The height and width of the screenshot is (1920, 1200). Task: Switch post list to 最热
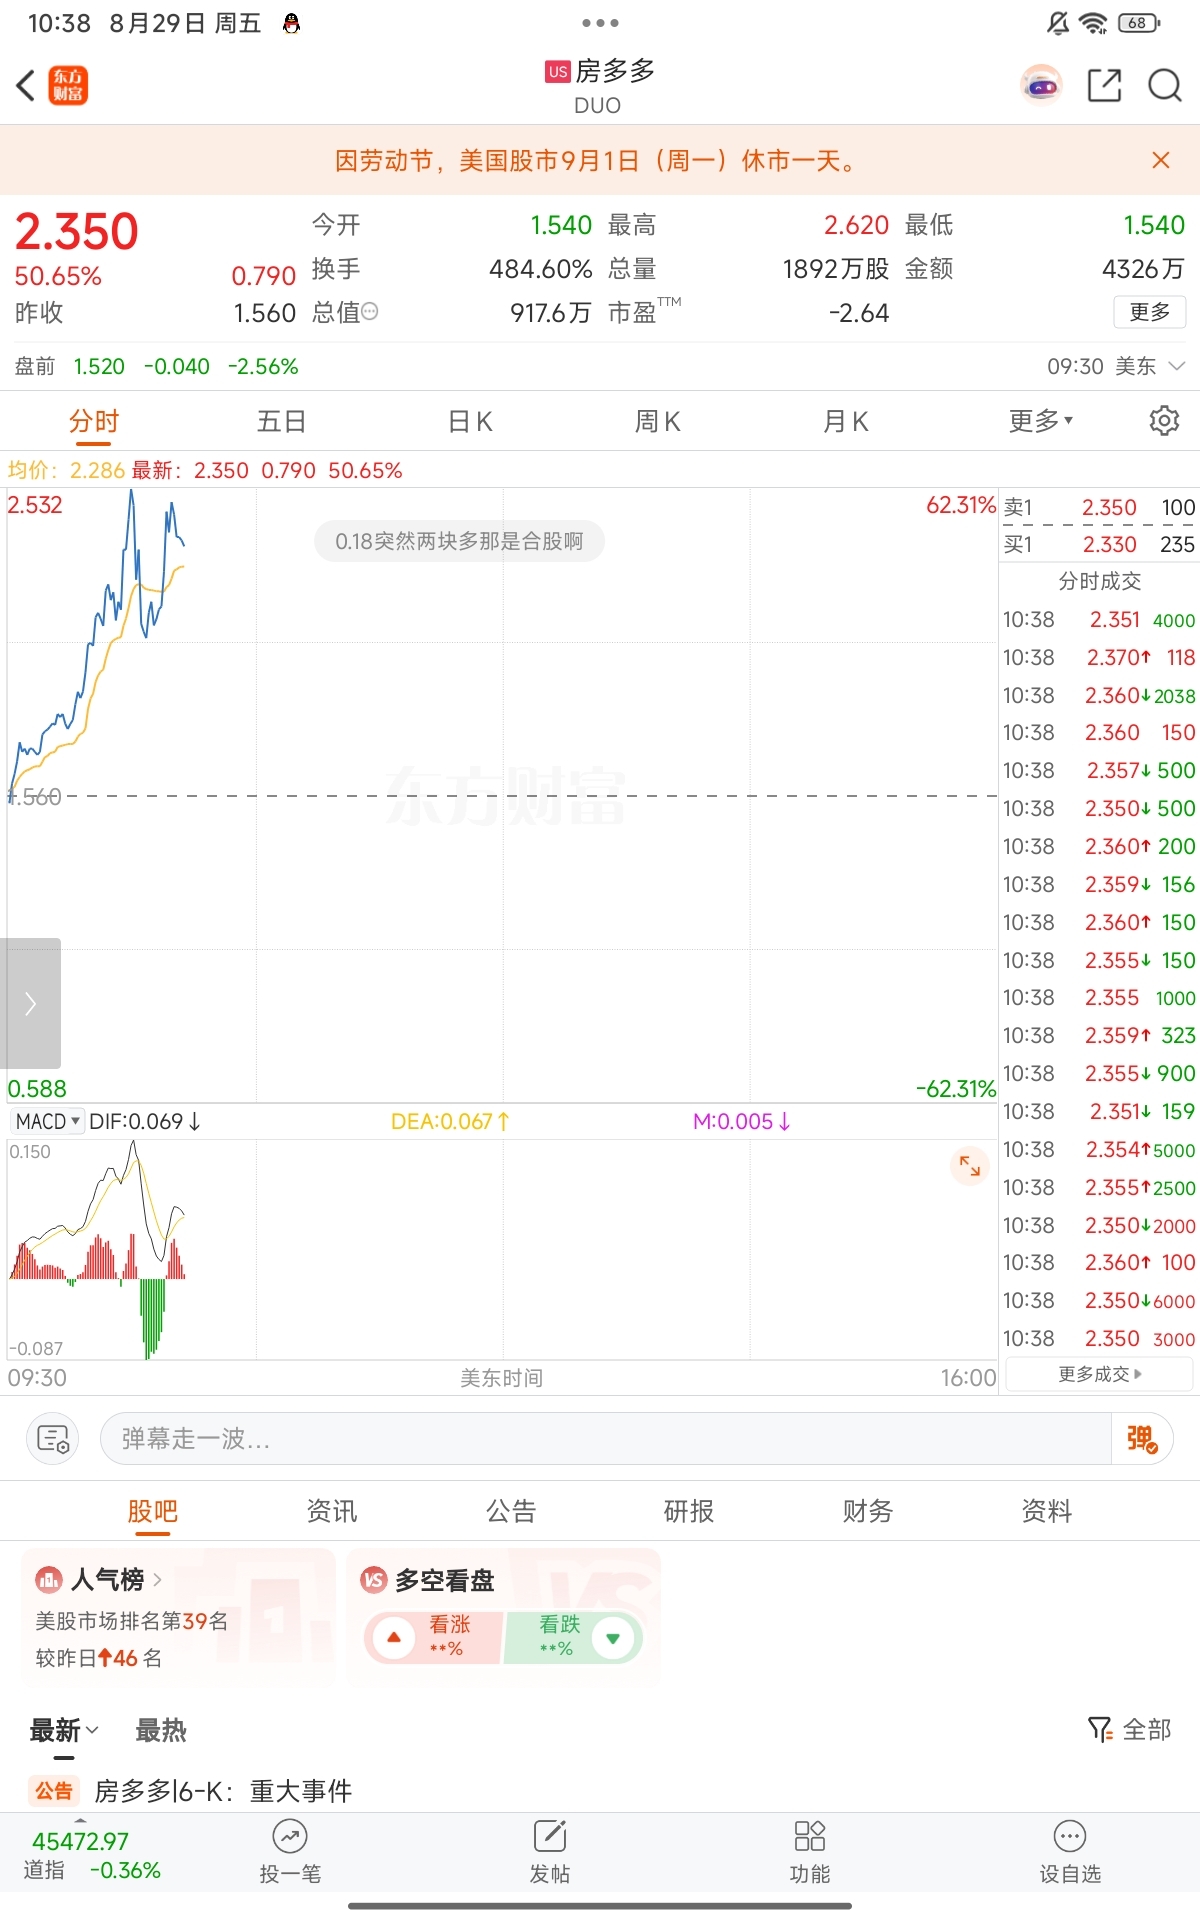pyautogui.click(x=161, y=1730)
